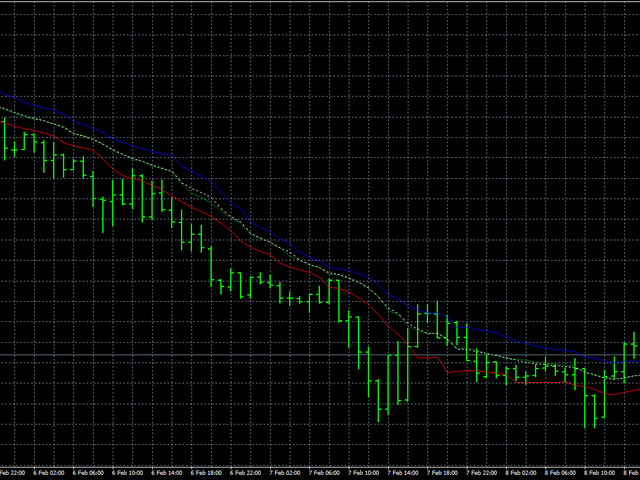Select the '6 Feb 18:00' time label
640x480 pixels.
pos(206,473)
